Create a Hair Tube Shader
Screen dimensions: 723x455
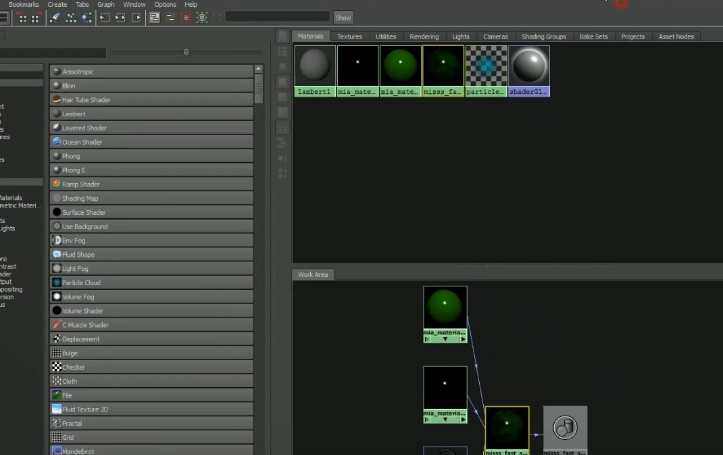tap(152, 100)
